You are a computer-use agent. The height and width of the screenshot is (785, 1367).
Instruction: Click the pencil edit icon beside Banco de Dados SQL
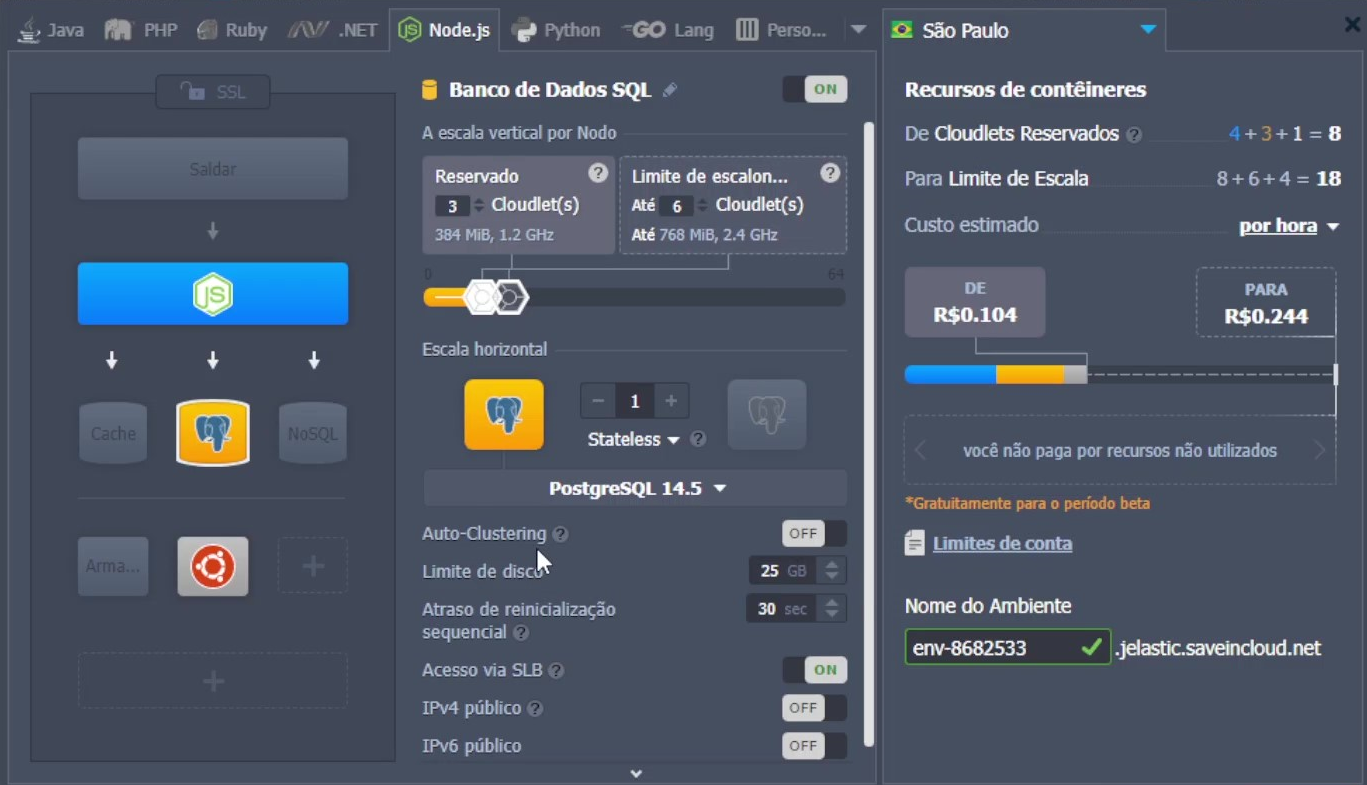[x=670, y=90]
